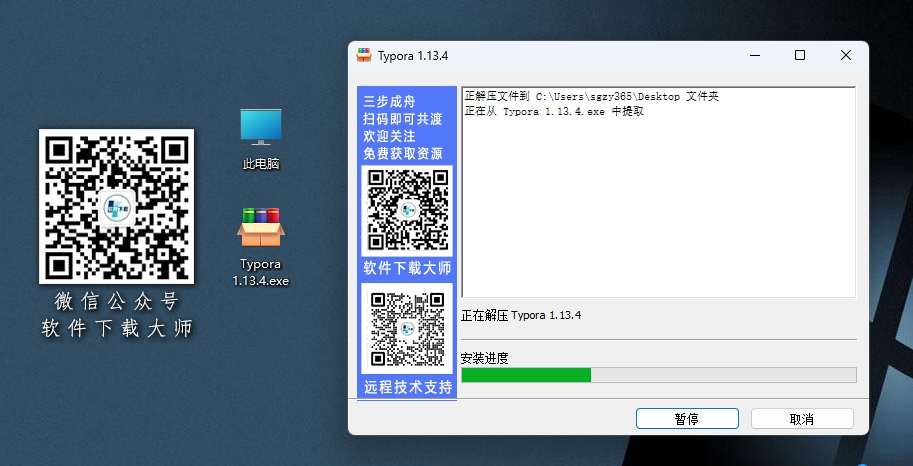This screenshot has width=913, height=466.
Task: Maximize the Typora 1.13.4 installer window
Action: [800, 55]
